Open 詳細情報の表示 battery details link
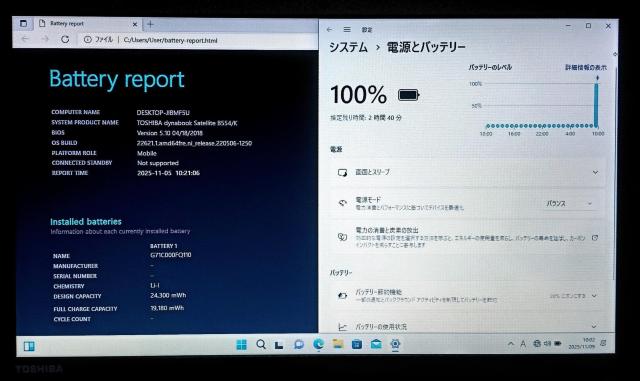Image resolution: width=640 pixels, height=381 pixels. click(586, 67)
